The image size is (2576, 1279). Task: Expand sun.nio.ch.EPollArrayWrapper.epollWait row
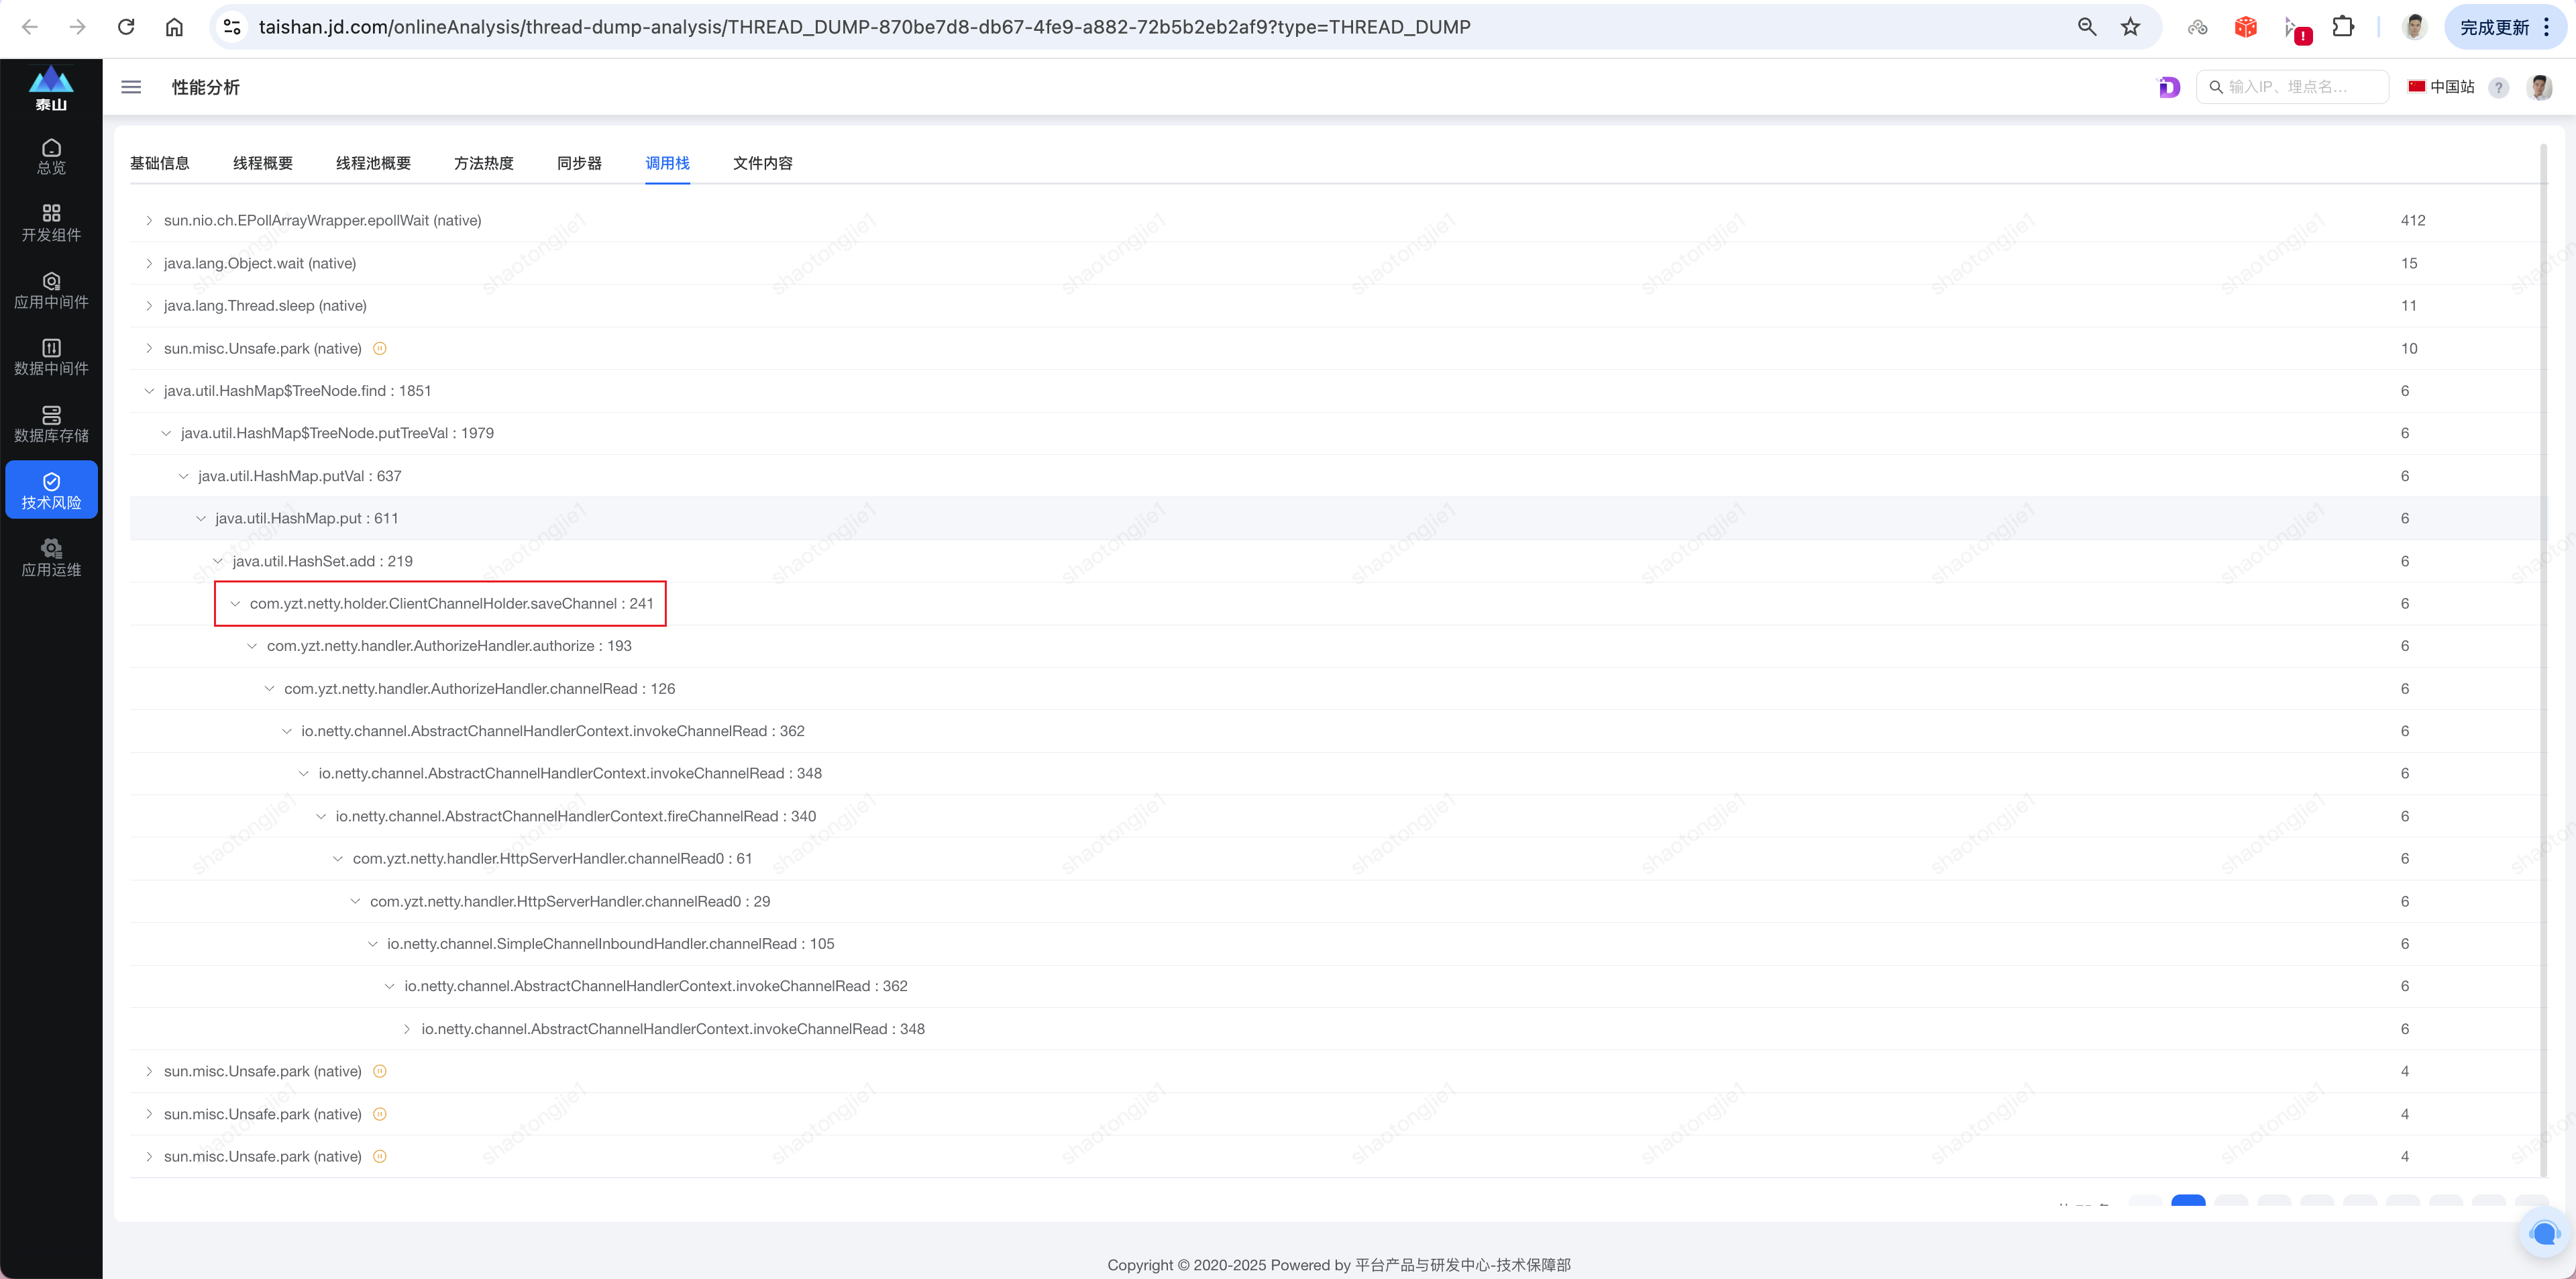click(149, 220)
